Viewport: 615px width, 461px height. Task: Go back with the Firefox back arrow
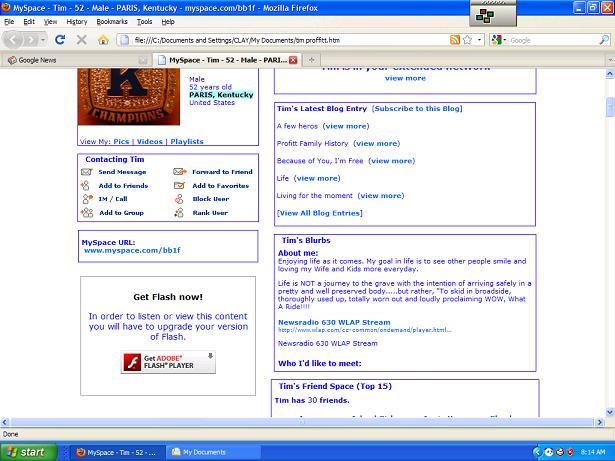pos(13,40)
